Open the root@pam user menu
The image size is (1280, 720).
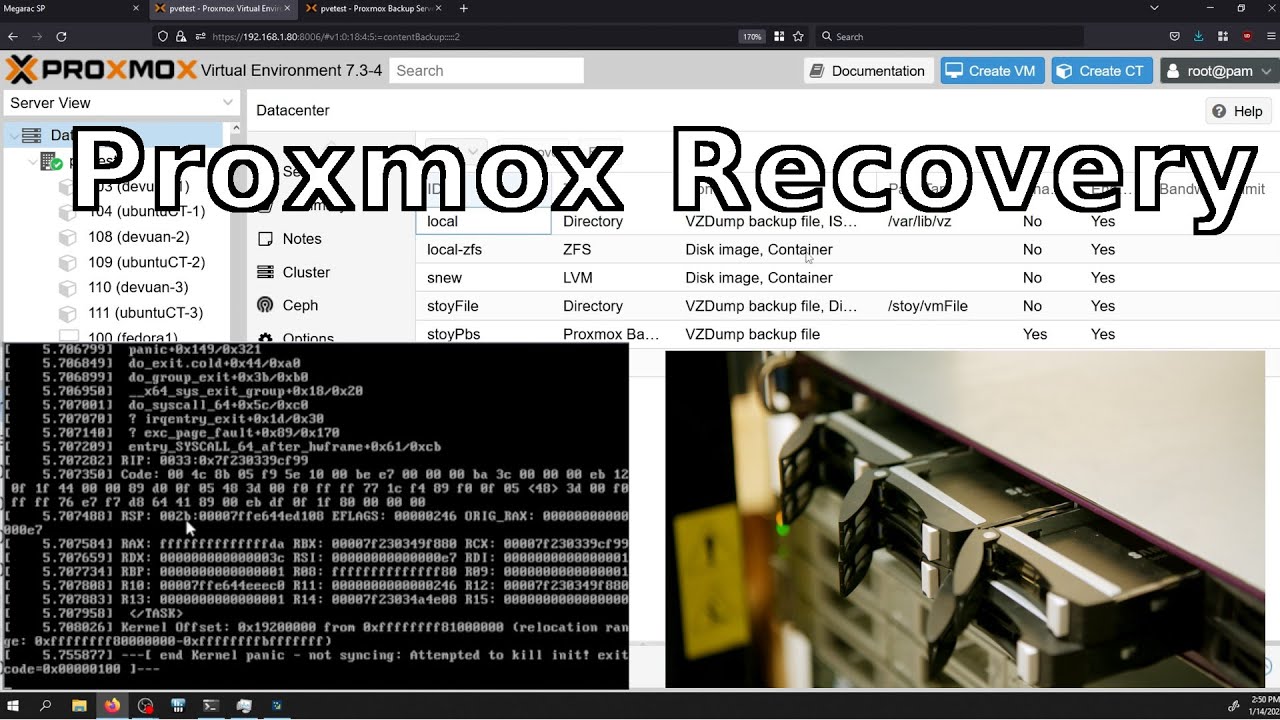coord(1219,70)
